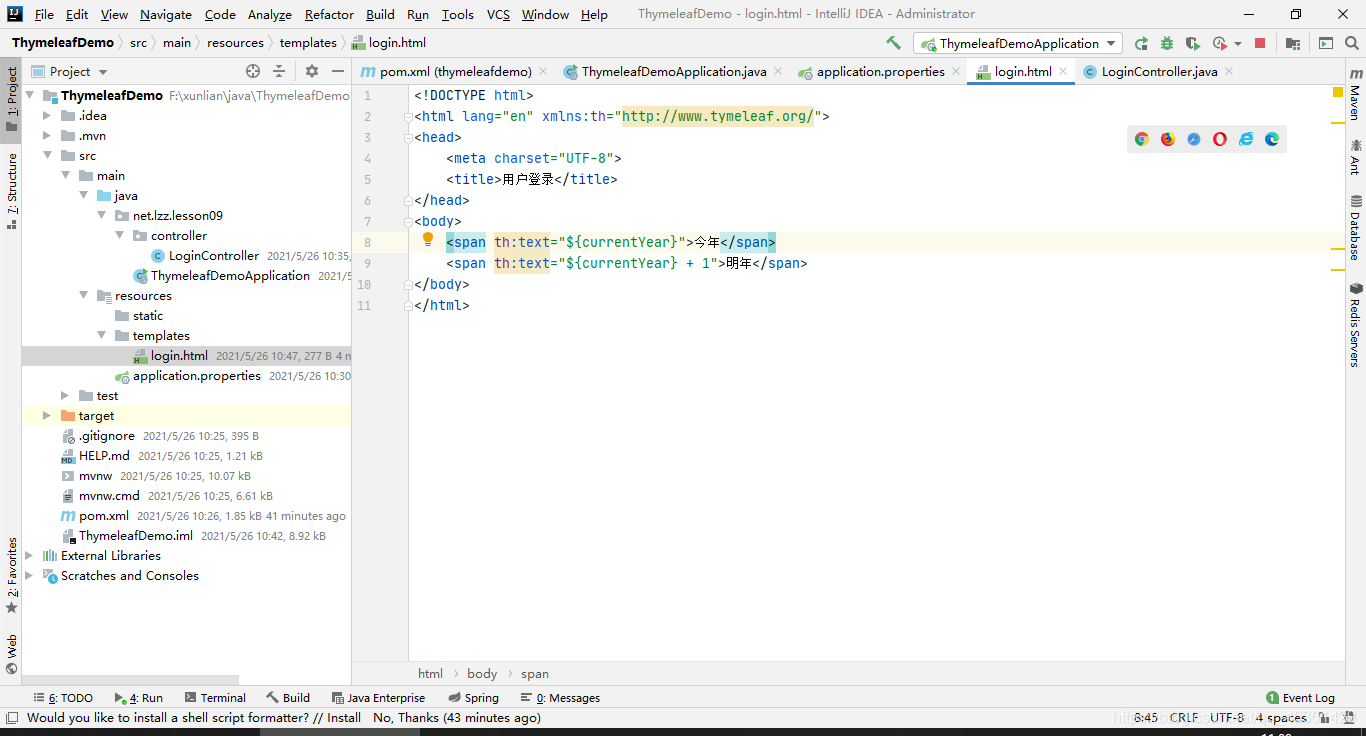Open the Project view selector dropdown
This screenshot has height=736, width=1366.
[x=69, y=71]
